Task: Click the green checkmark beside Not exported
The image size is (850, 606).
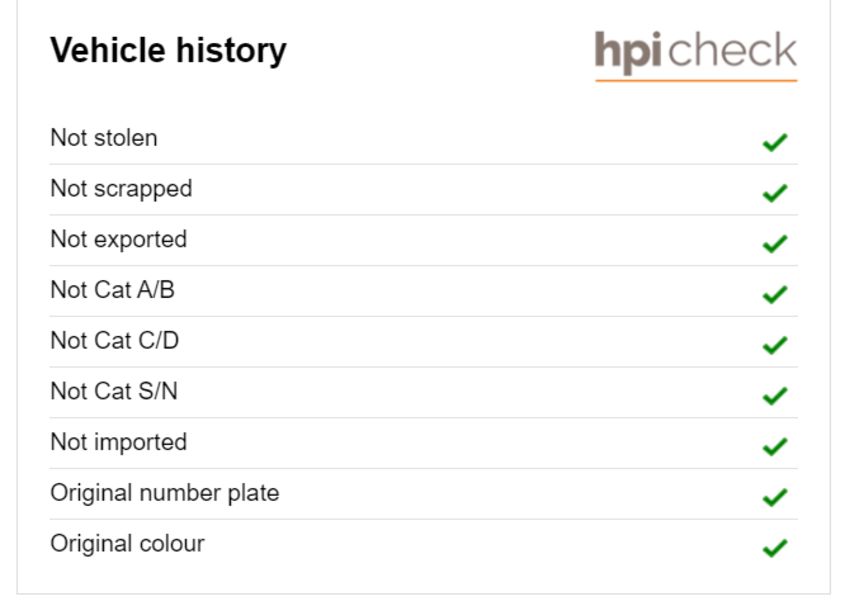Action: [x=775, y=244]
